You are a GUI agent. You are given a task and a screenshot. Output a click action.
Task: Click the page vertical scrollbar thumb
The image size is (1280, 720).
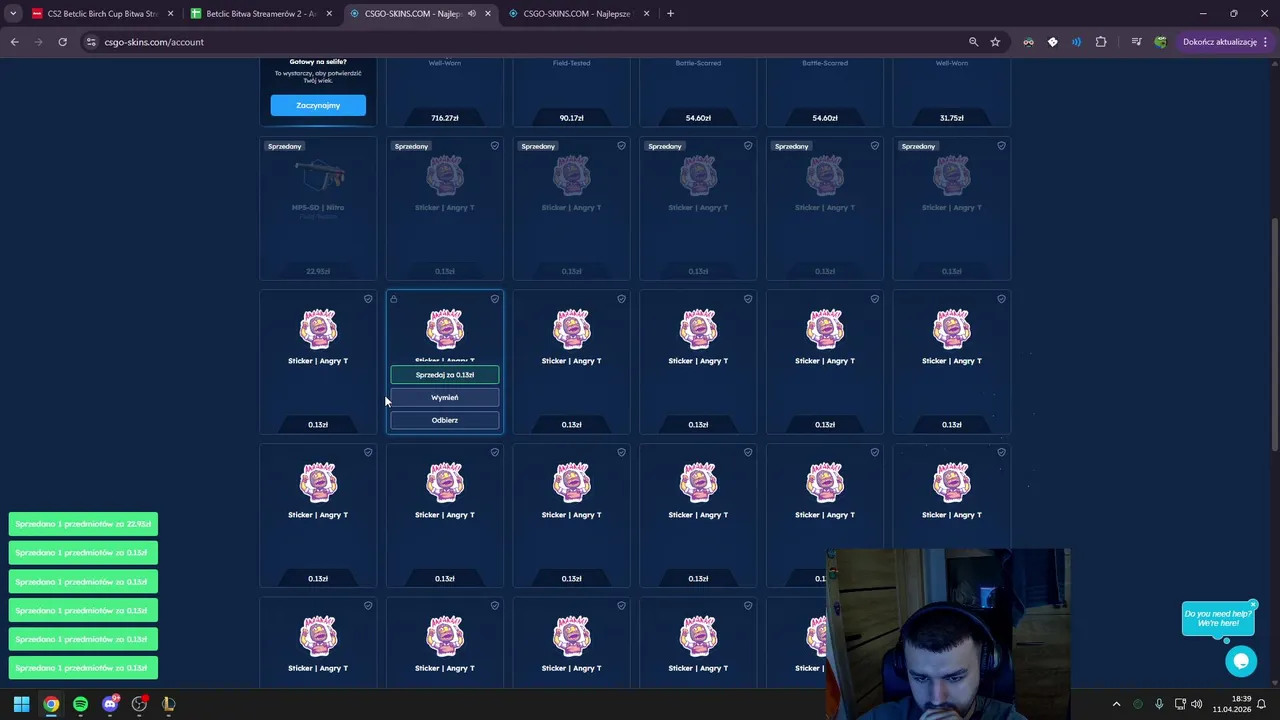pyautogui.click(x=1274, y=335)
